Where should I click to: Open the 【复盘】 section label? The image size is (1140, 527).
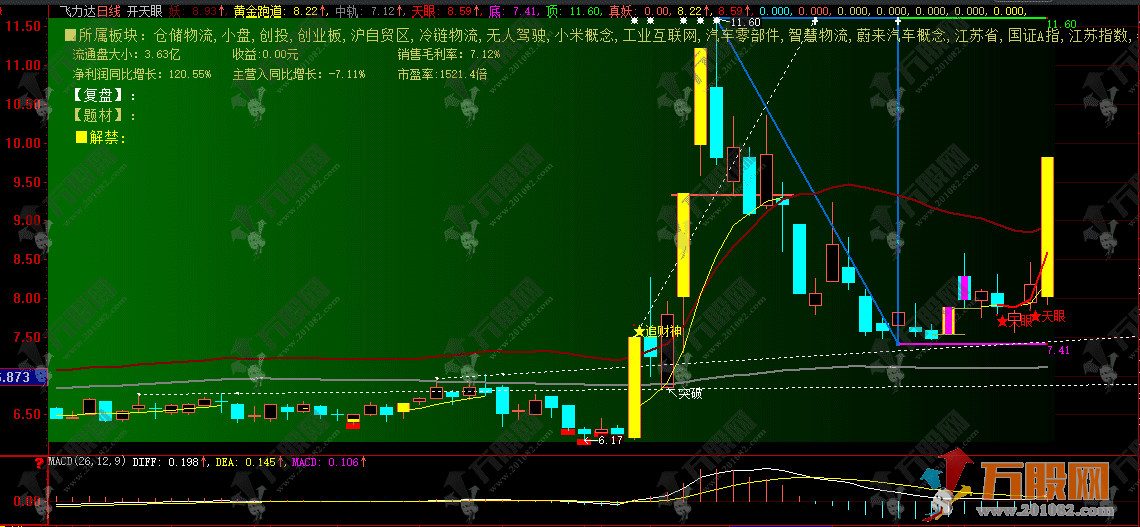(100, 95)
